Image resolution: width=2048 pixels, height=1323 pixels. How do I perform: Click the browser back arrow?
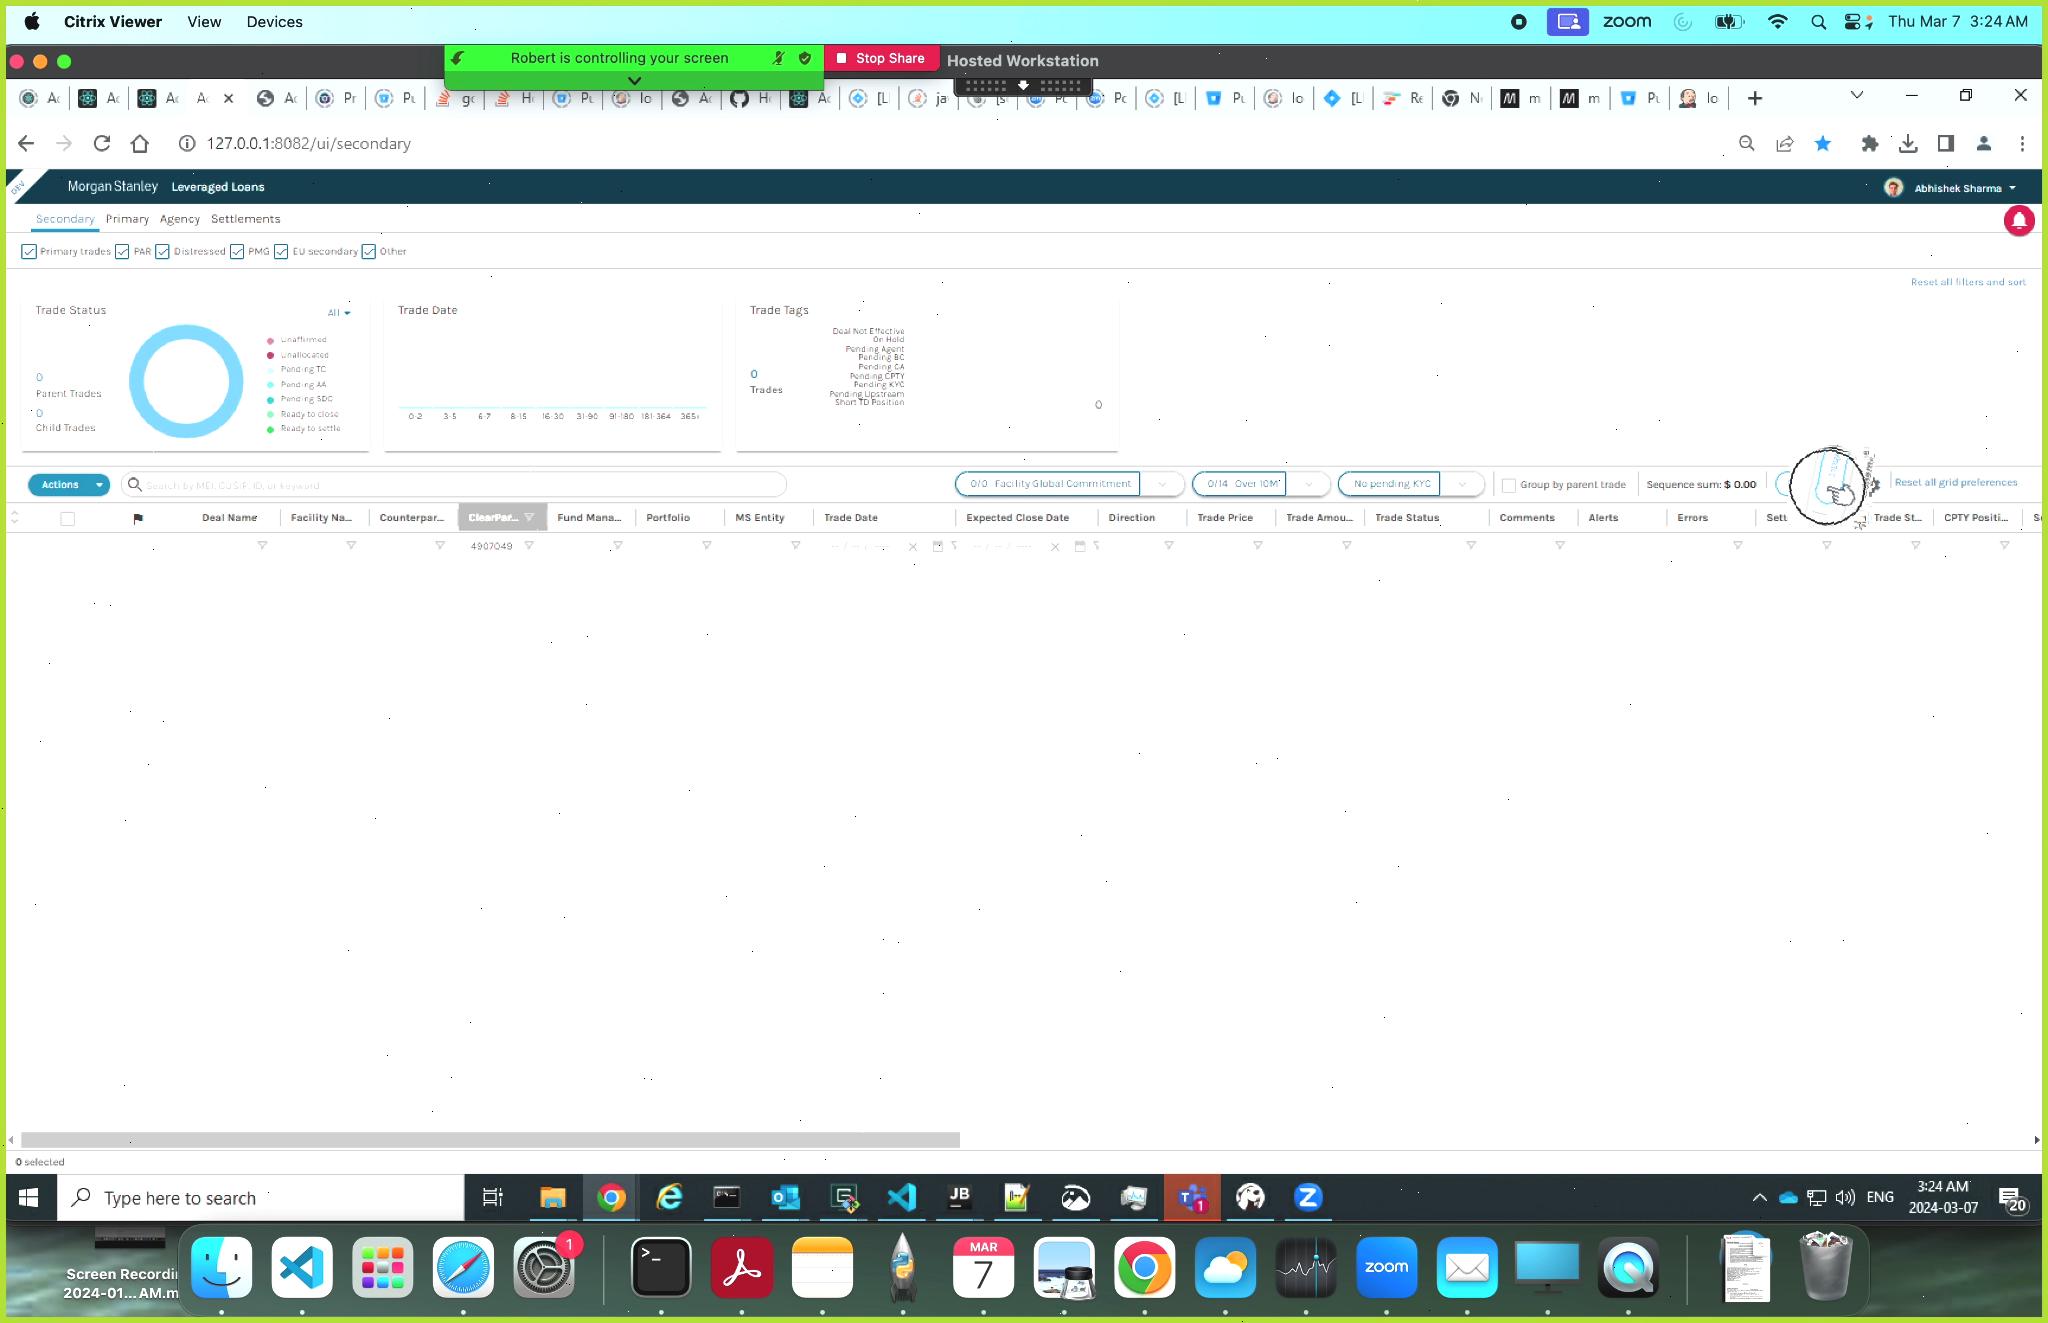click(x=26, y=144)
